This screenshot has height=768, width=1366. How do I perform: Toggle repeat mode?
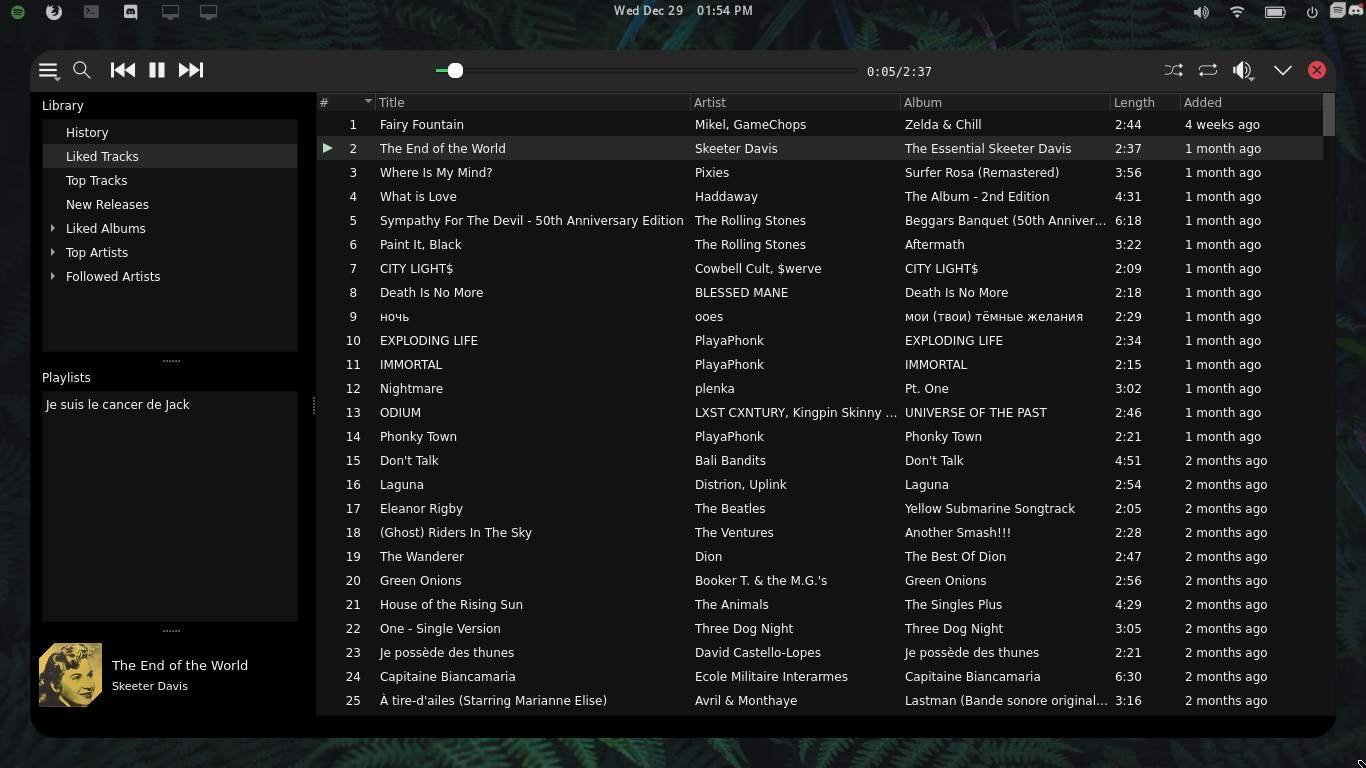point(1208,70)
